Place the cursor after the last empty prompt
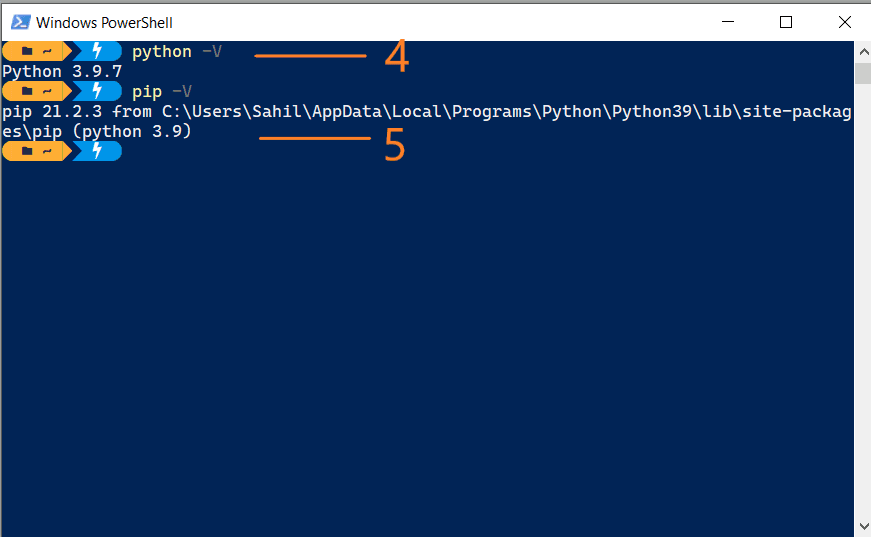 tap(136, 152)
